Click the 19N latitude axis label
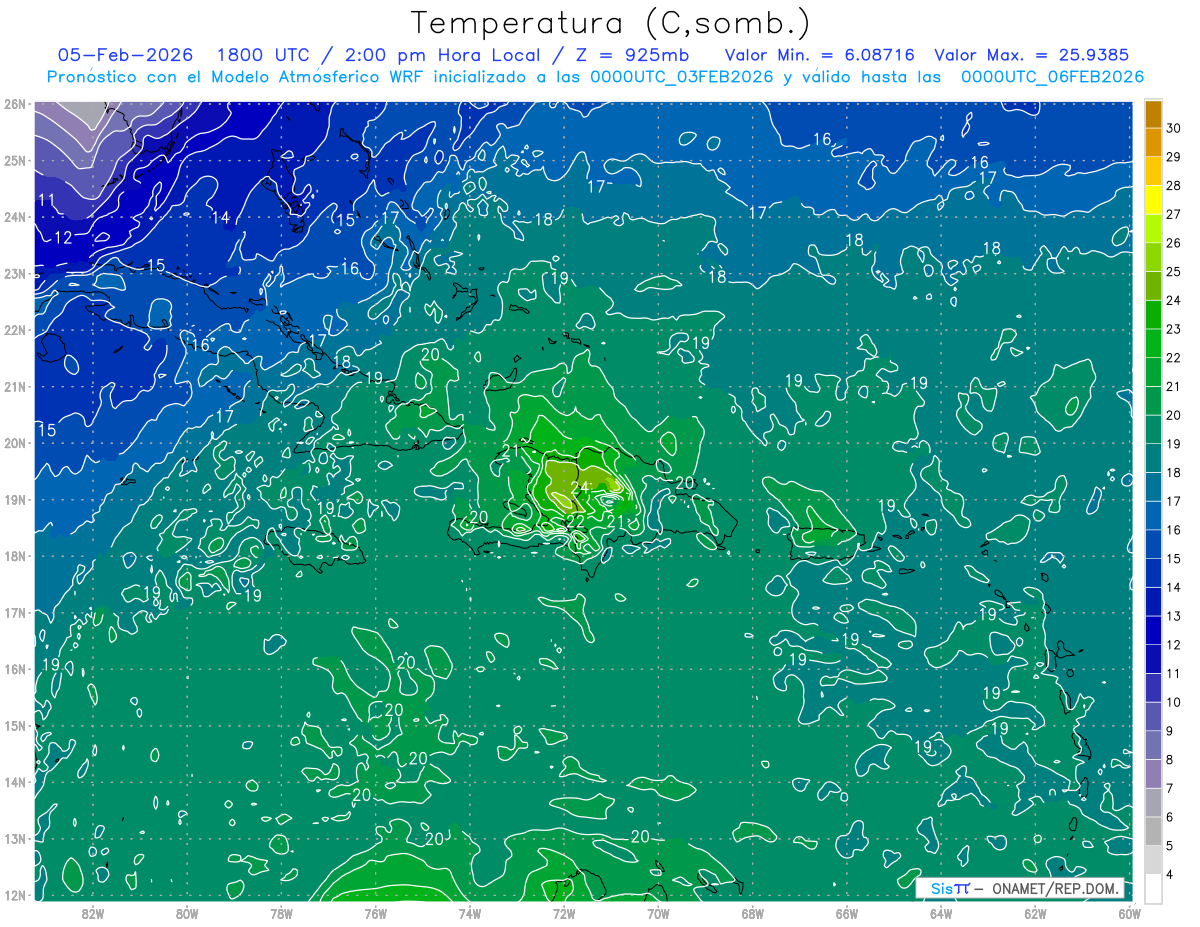 [x=14, y=499]
